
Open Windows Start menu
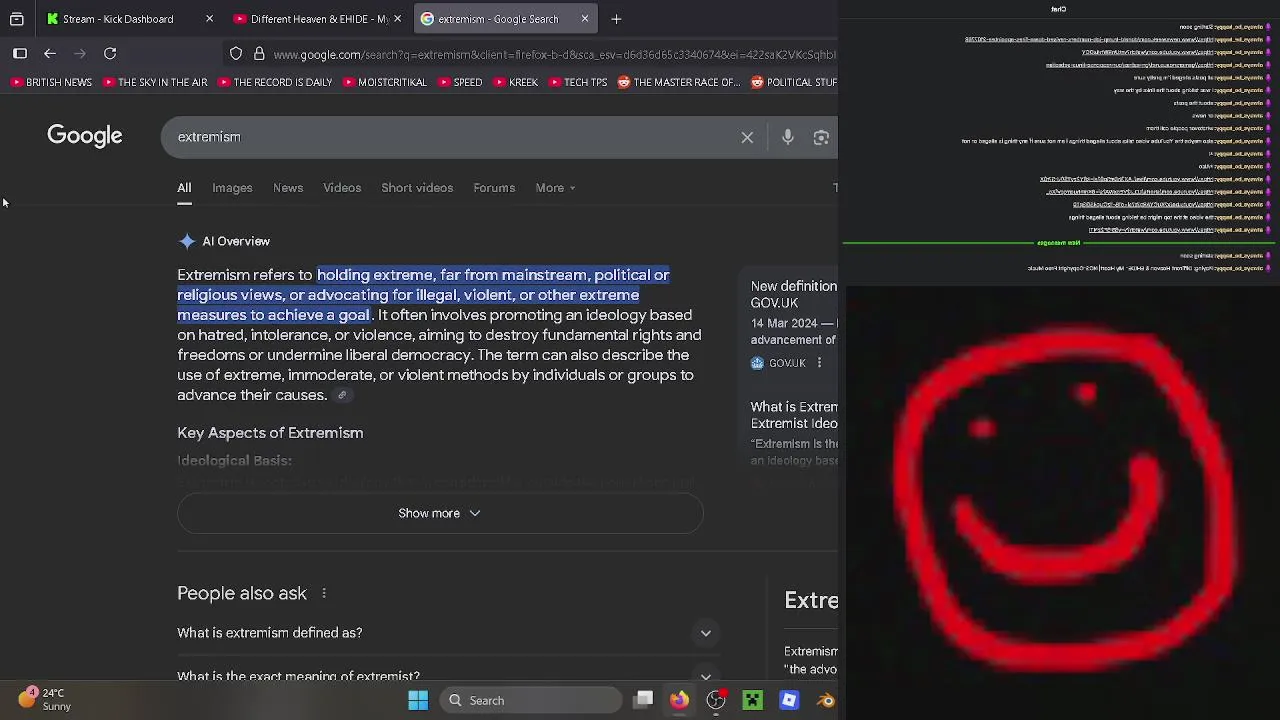(x=418, y=701)
